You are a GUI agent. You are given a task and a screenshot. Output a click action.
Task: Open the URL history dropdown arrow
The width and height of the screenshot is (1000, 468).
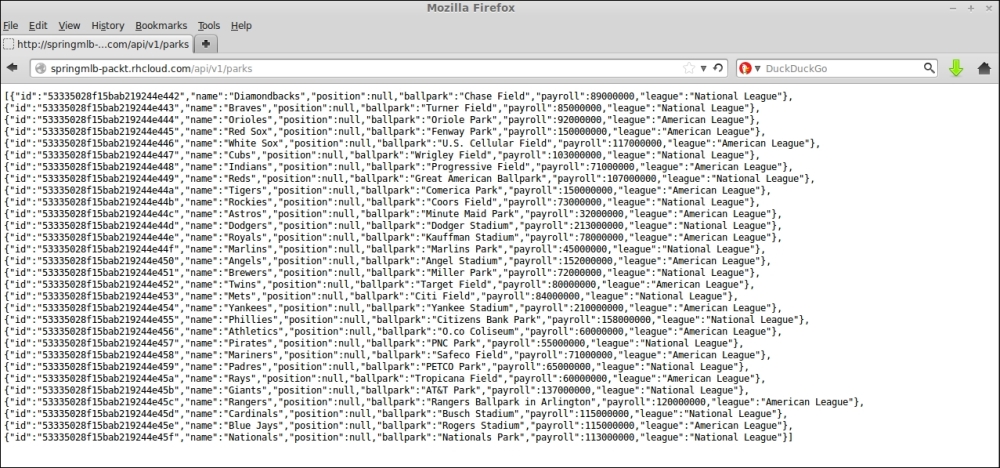pos(704,68)
